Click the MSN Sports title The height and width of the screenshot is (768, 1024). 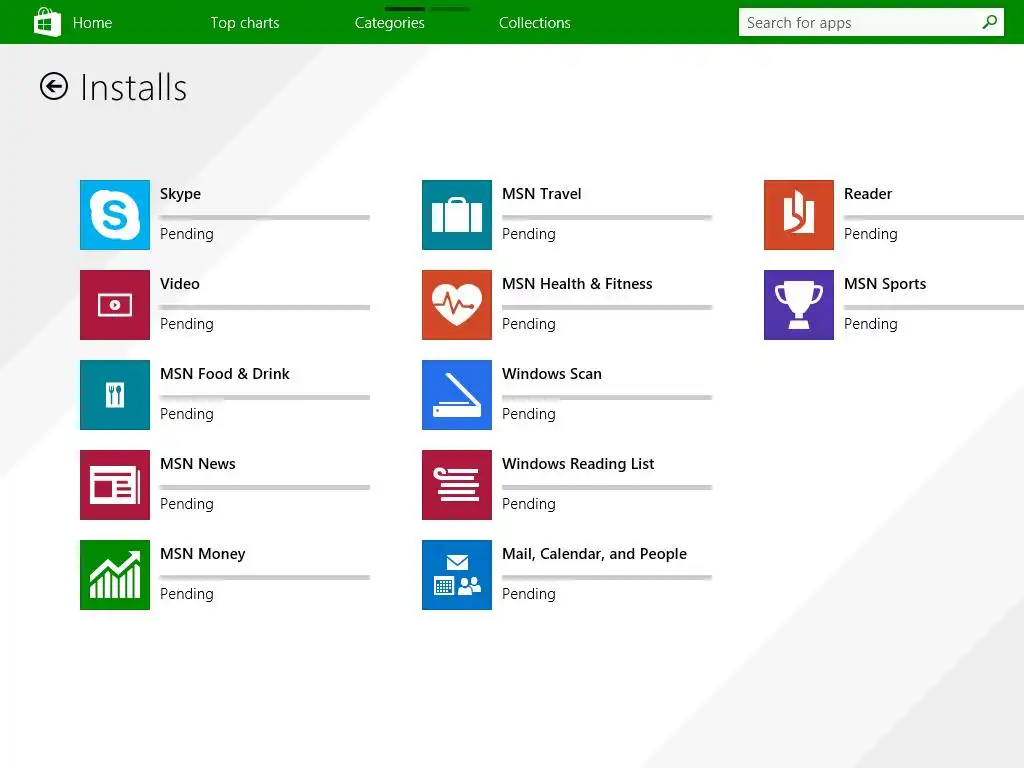pos(885,284)
